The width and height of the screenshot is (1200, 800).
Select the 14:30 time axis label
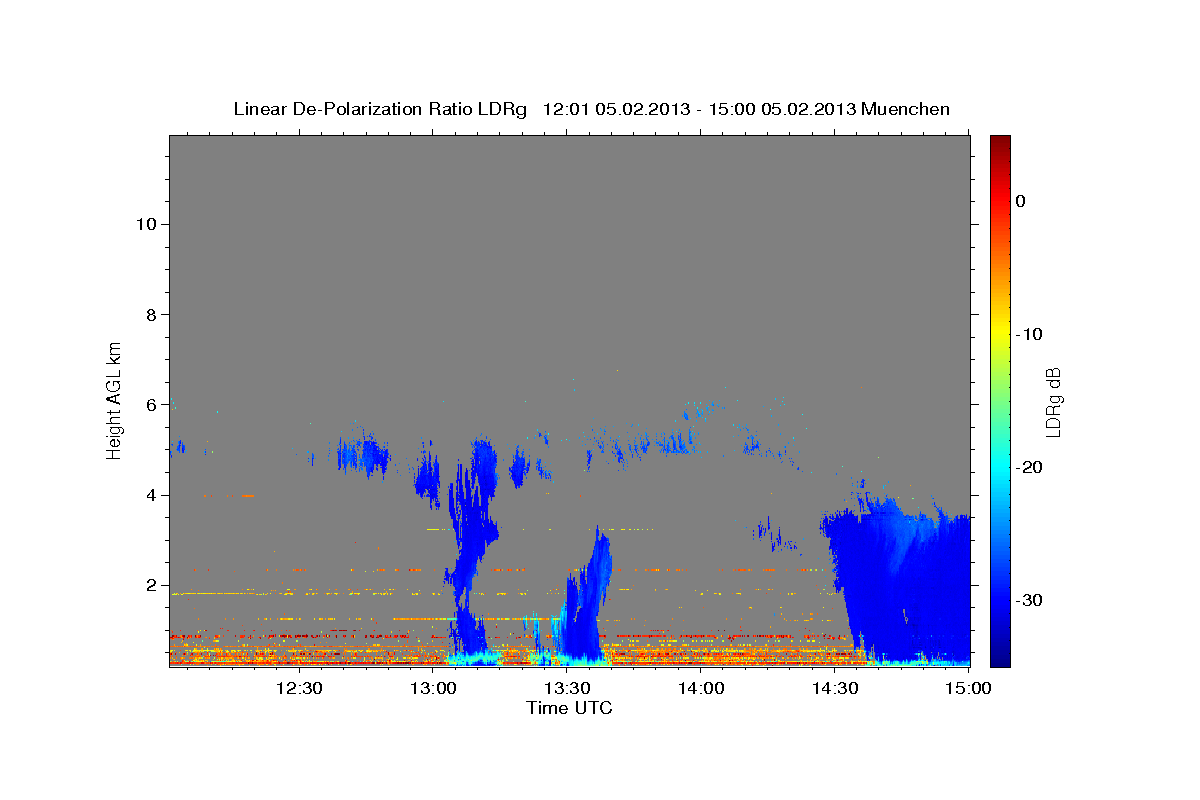(x=835, y=688)
